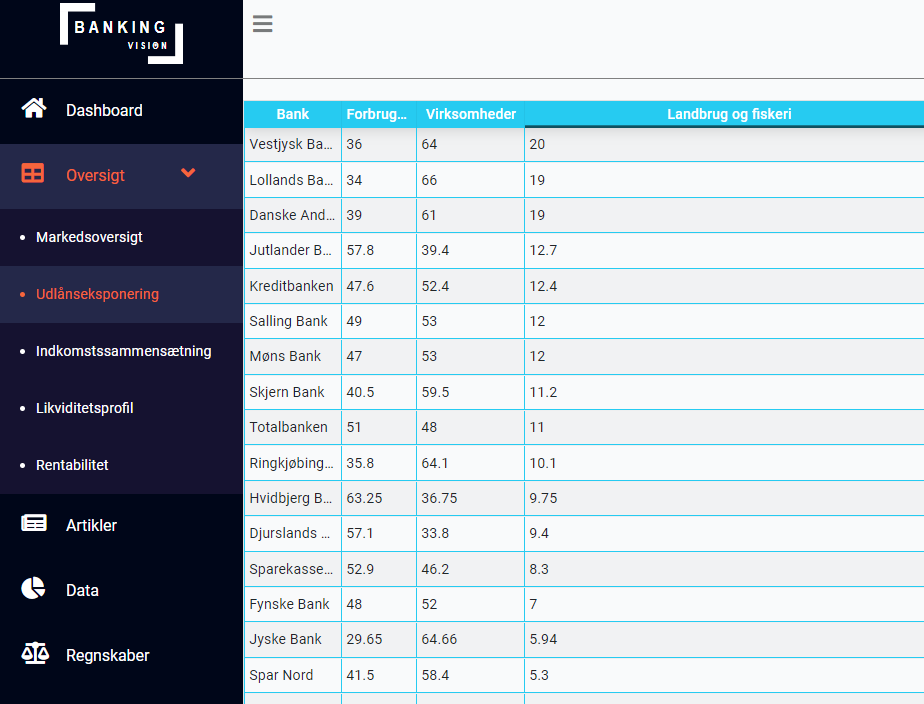Go to the Indkomstssammensætning page
This screenshot has height=704, width=924.
pos(124,351)
